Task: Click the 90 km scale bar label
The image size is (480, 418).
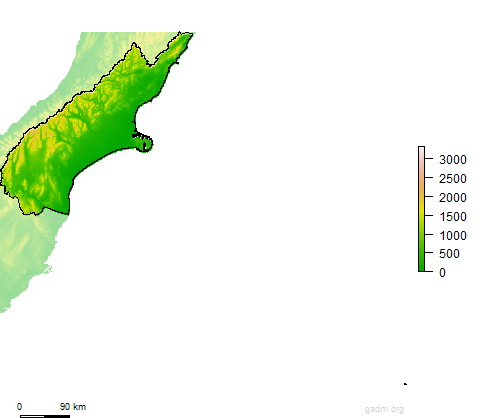Action: click(x=73, y=407)
